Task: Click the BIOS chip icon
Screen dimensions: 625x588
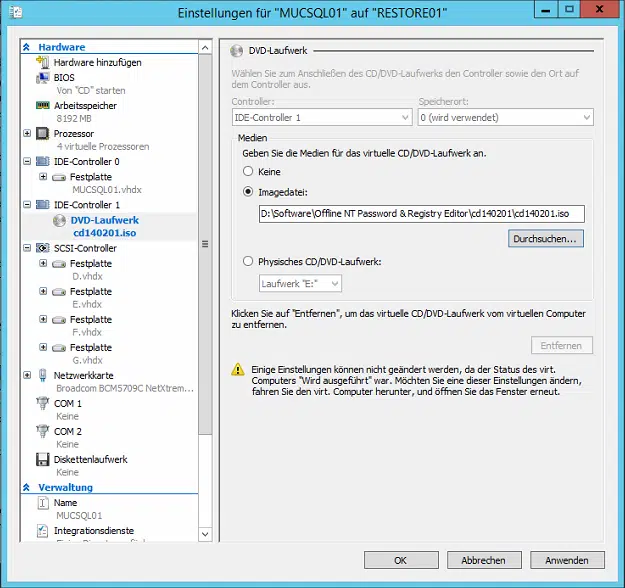Action: tap(43, 77)
